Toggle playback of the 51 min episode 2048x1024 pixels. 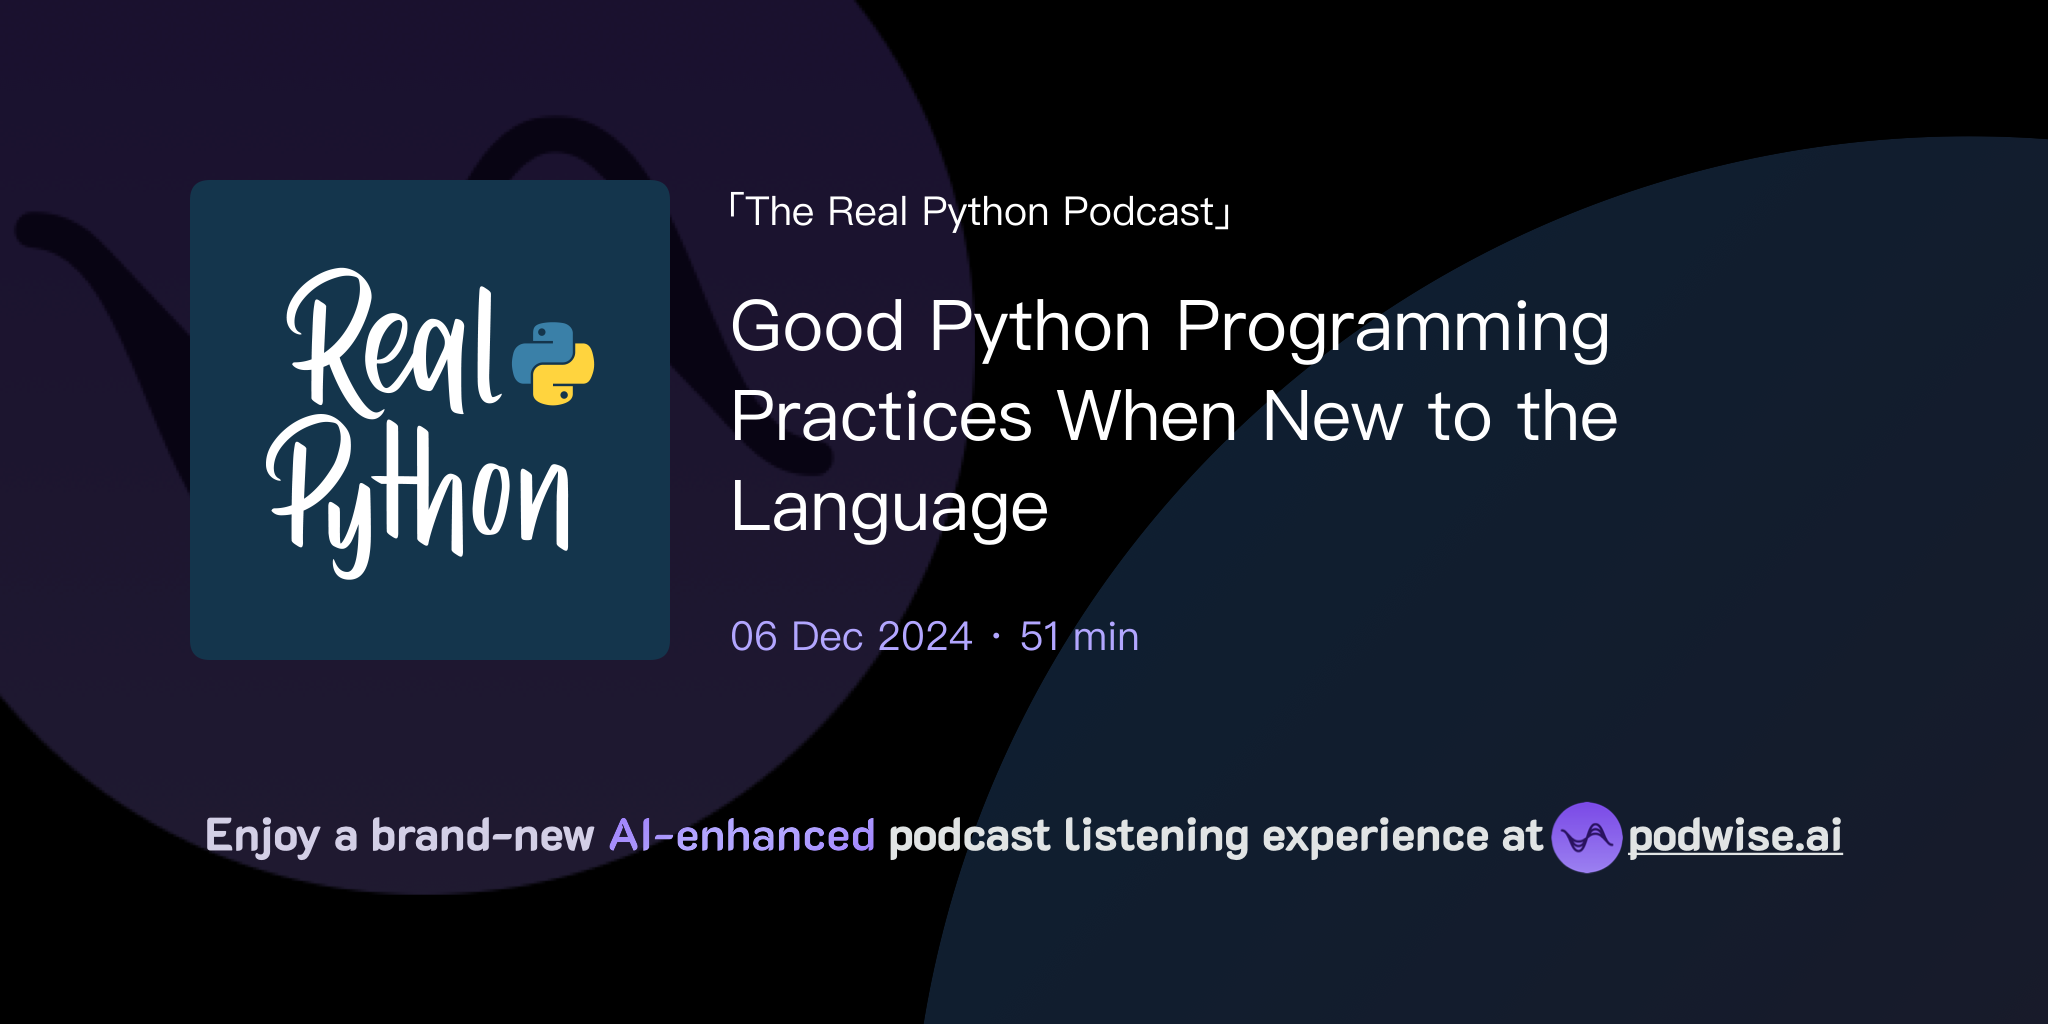(x=1078, y=636)
